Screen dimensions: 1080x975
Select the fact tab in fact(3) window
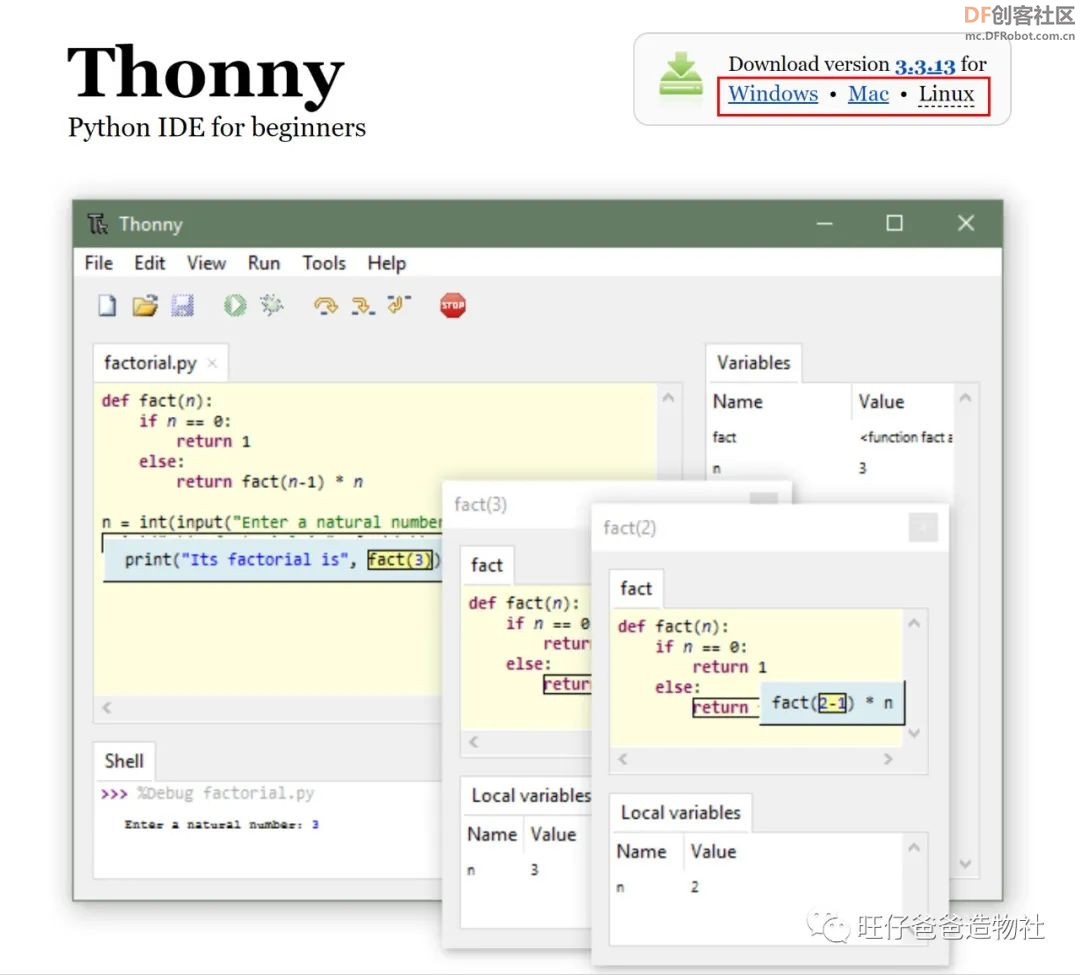(486, 565)
